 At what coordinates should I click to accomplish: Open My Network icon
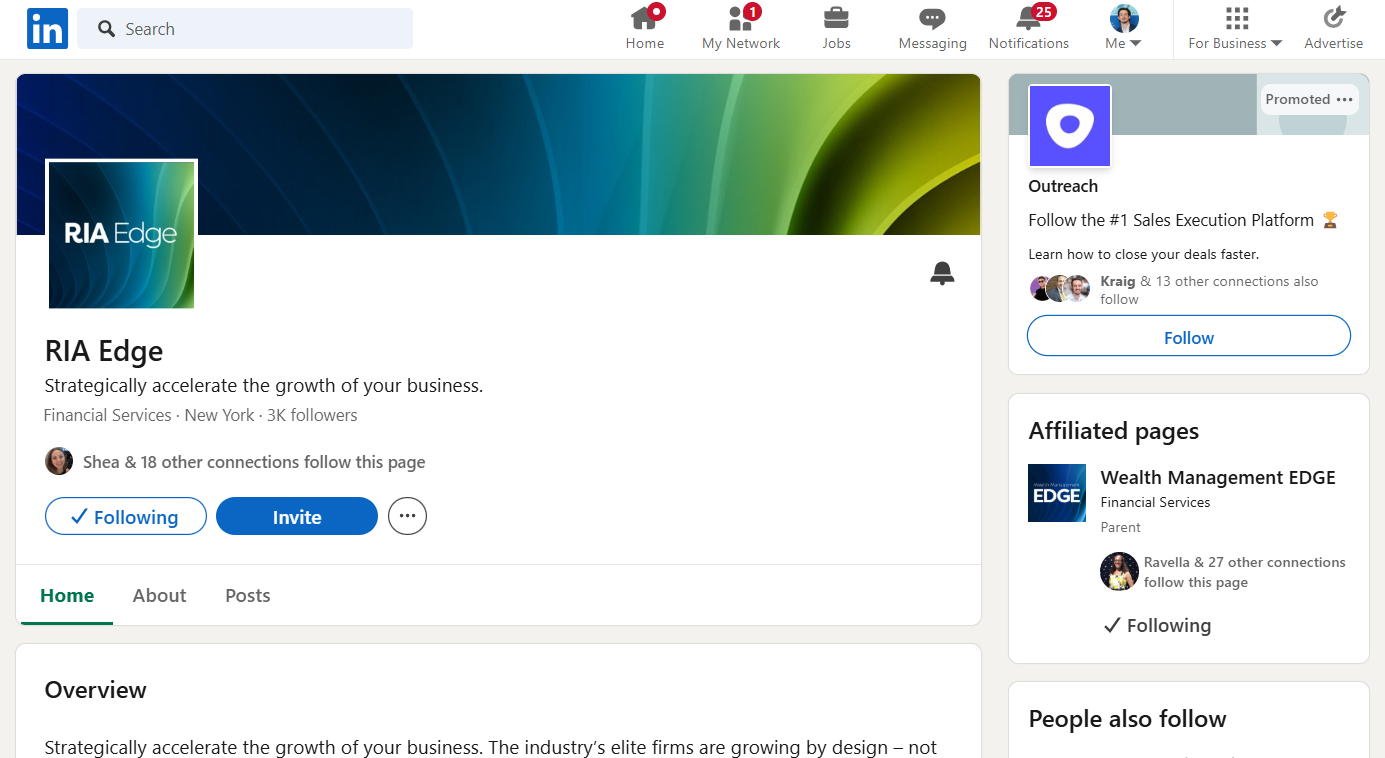coord(740,19)
